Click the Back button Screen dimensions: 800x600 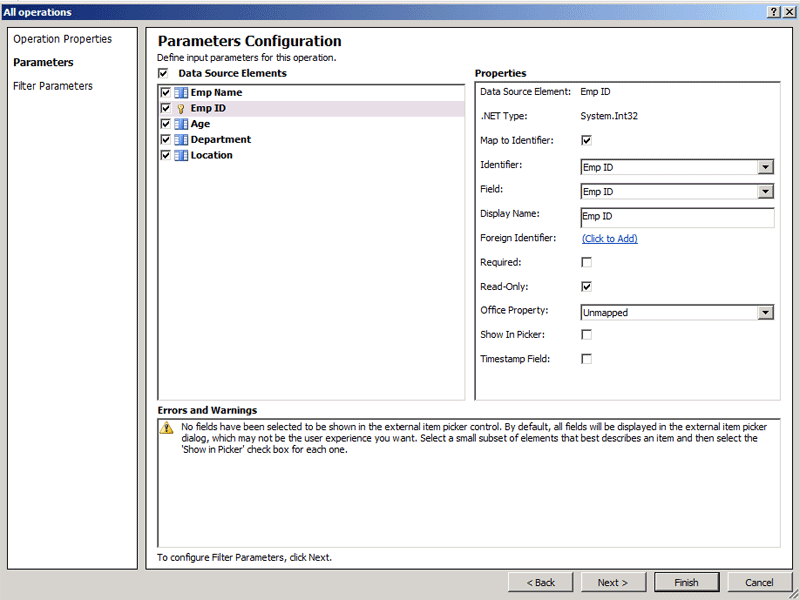tap(541, 583)
